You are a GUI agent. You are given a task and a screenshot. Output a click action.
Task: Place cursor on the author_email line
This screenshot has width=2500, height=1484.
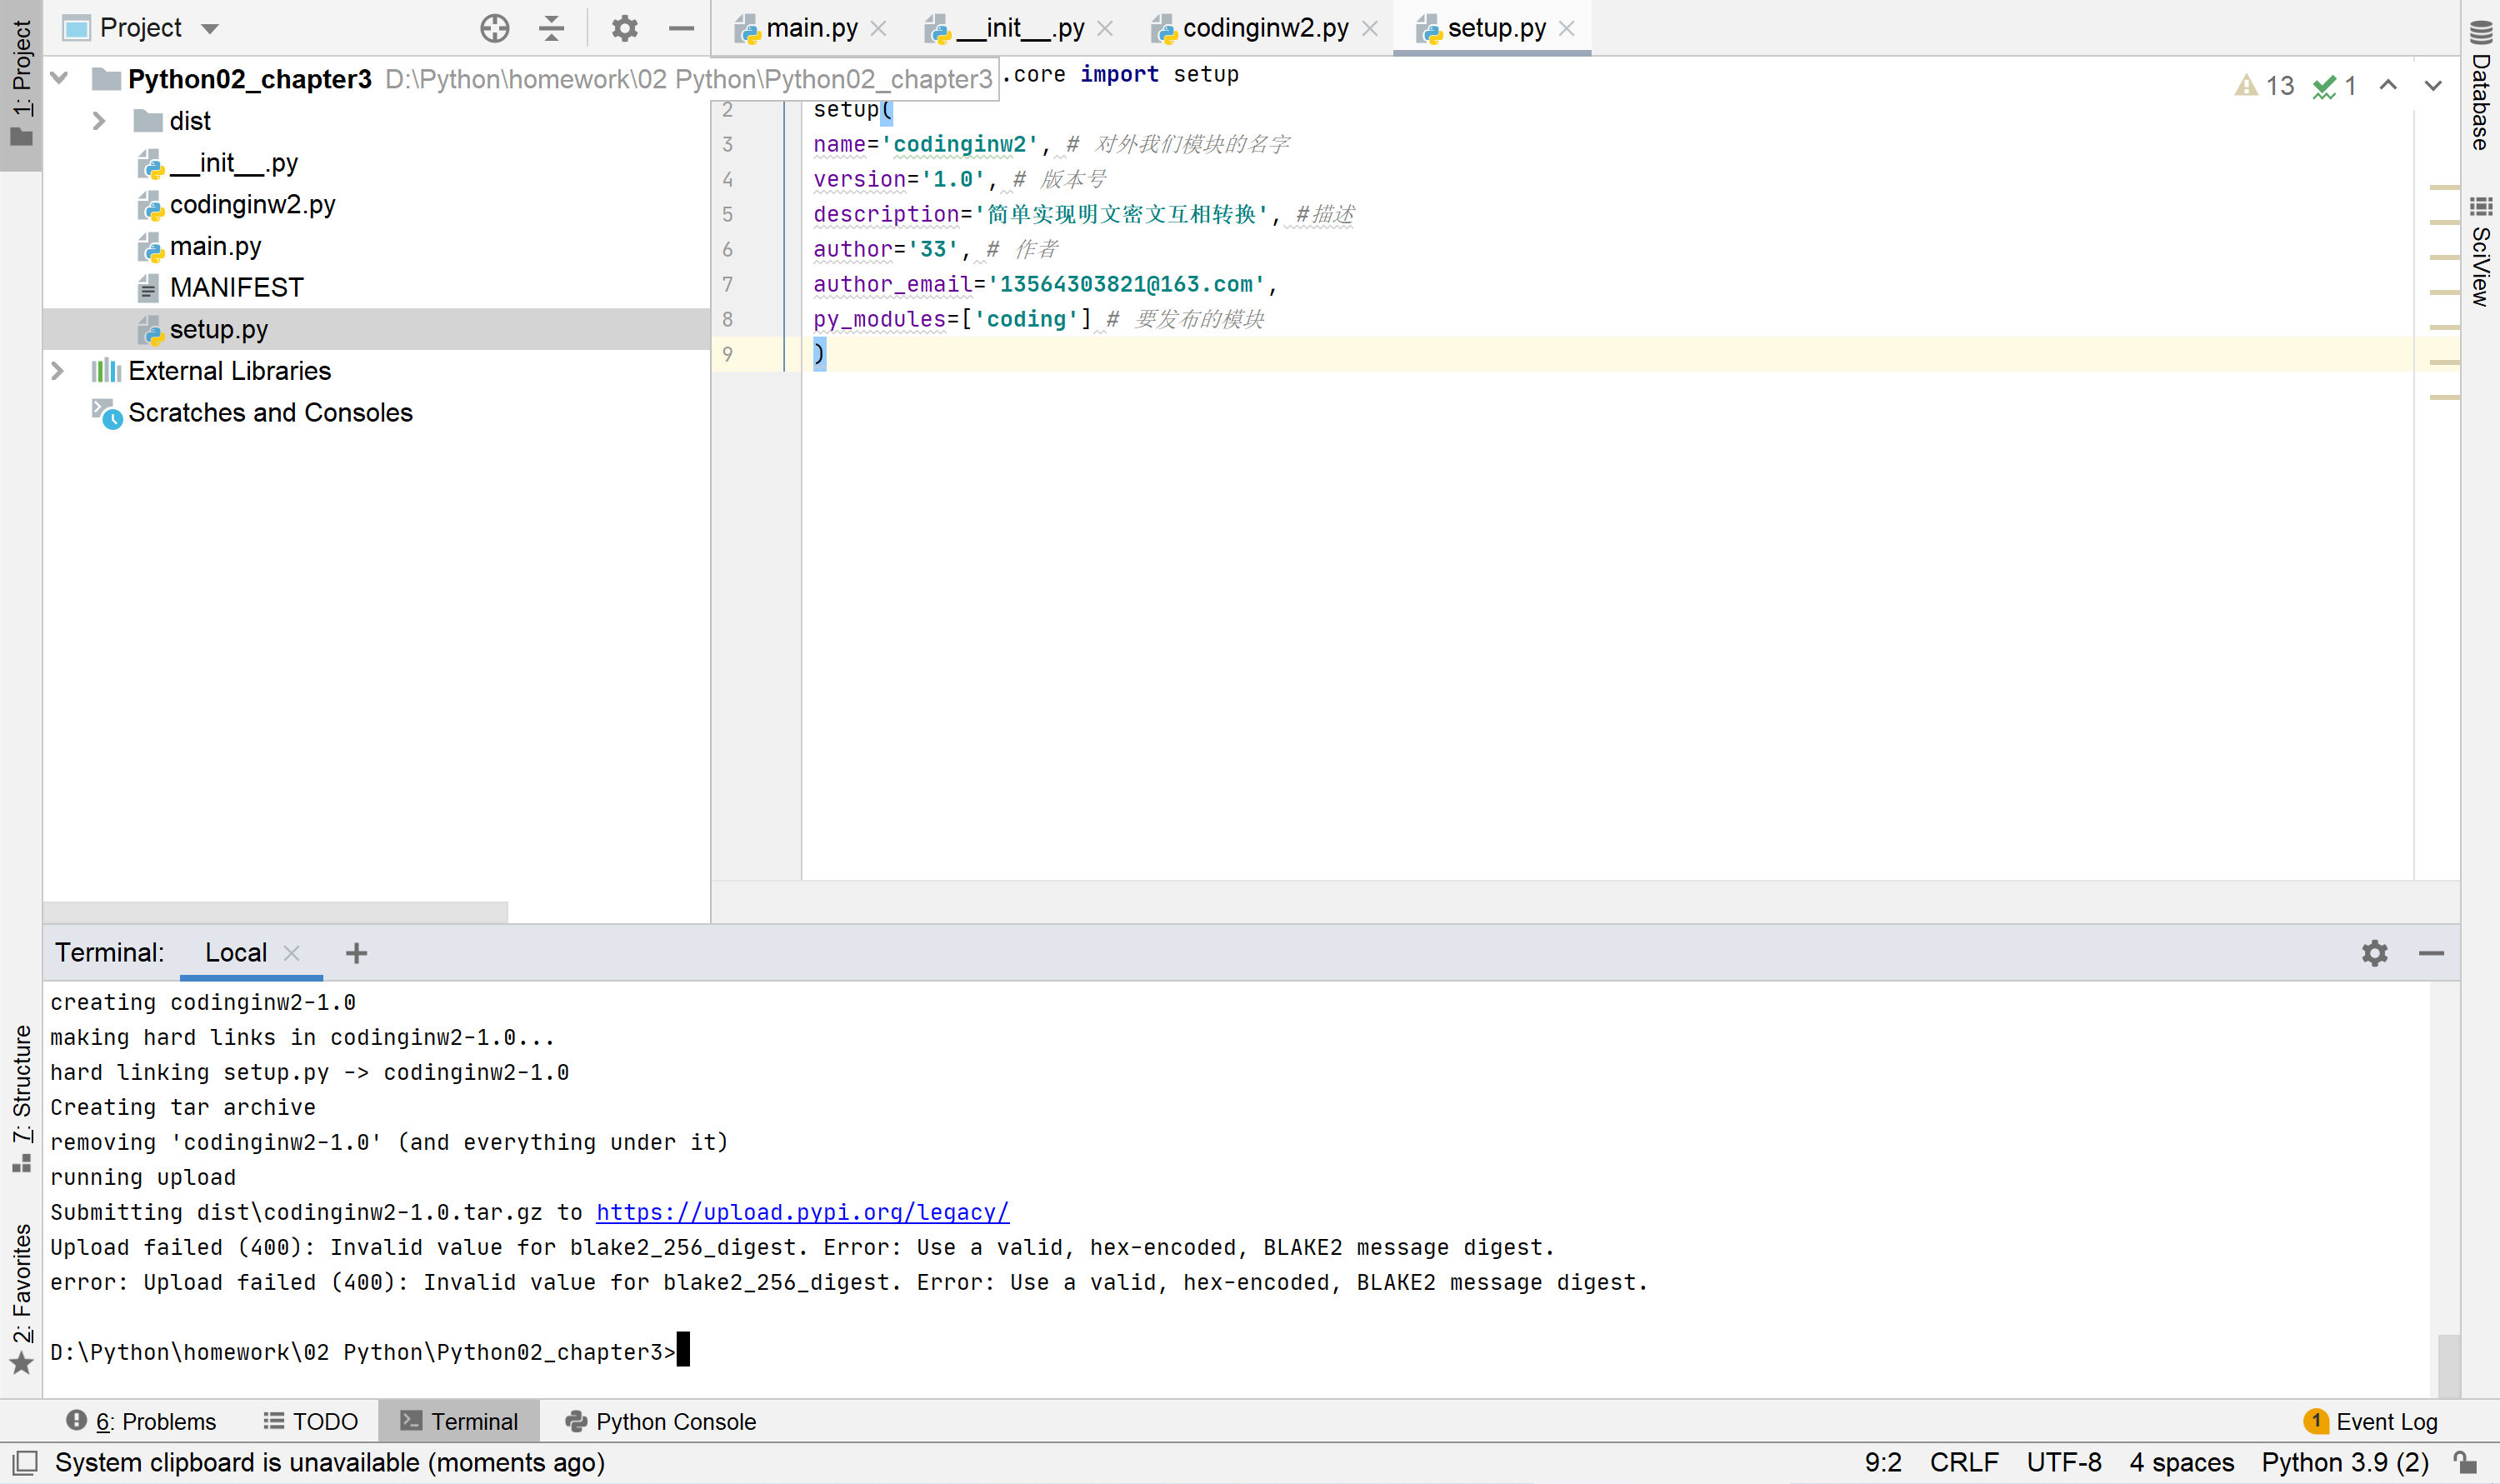pyautogui.click(x=1045, y=284)
